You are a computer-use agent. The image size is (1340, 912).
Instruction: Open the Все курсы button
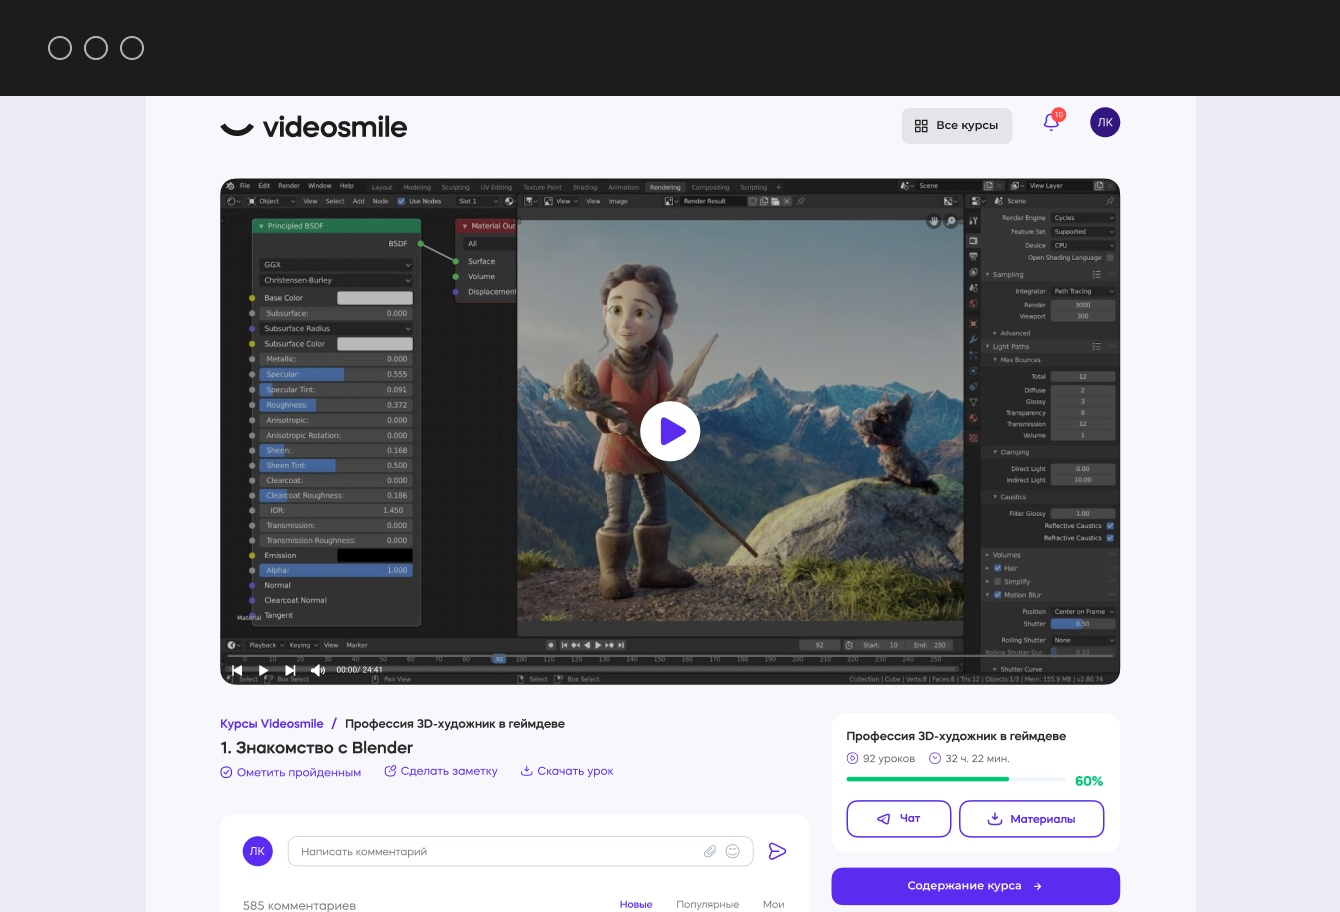pos(957,126)
